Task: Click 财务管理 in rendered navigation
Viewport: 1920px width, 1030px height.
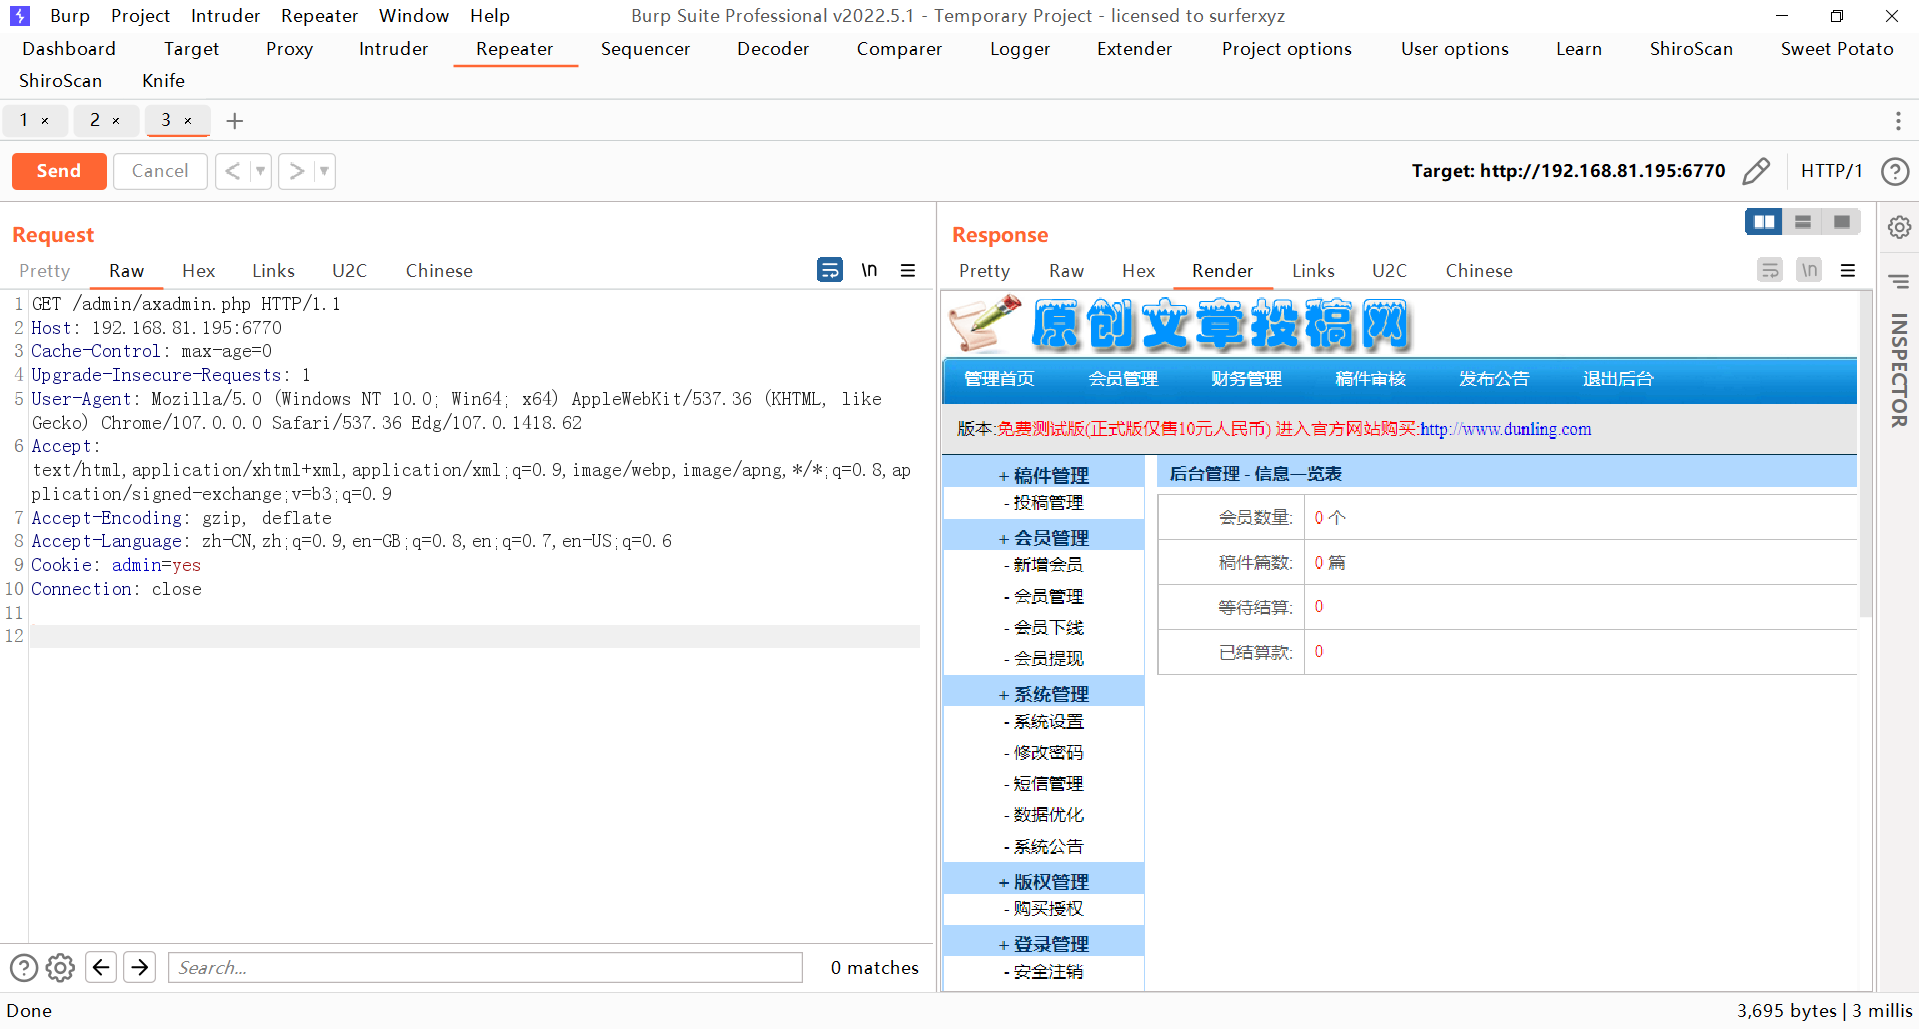Action: pos(1246,379)
